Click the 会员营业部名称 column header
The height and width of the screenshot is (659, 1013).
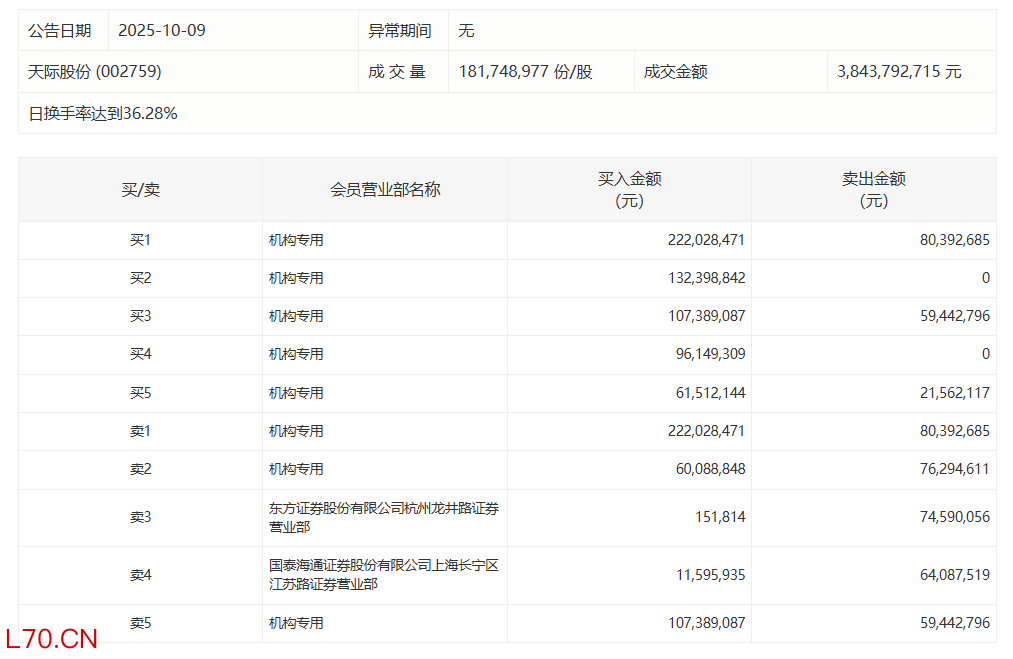385,189
